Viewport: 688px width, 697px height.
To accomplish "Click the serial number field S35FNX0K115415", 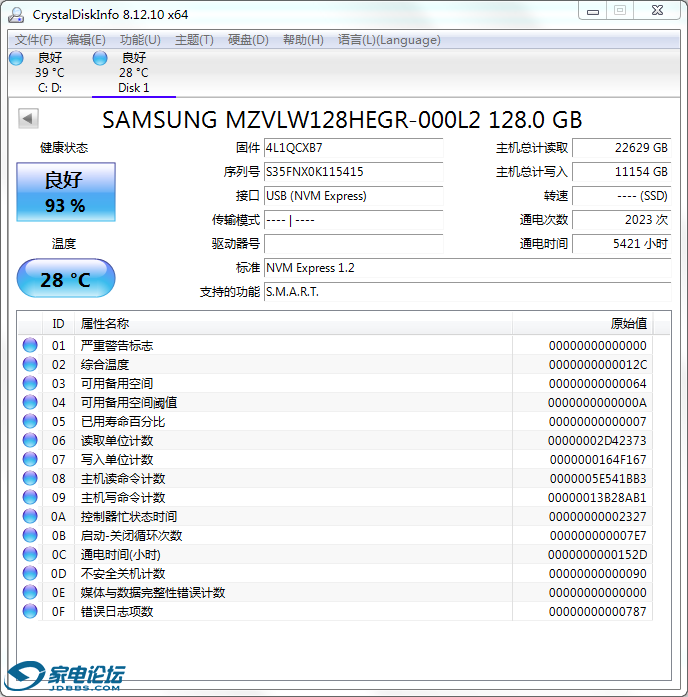I will coord(354,172).
